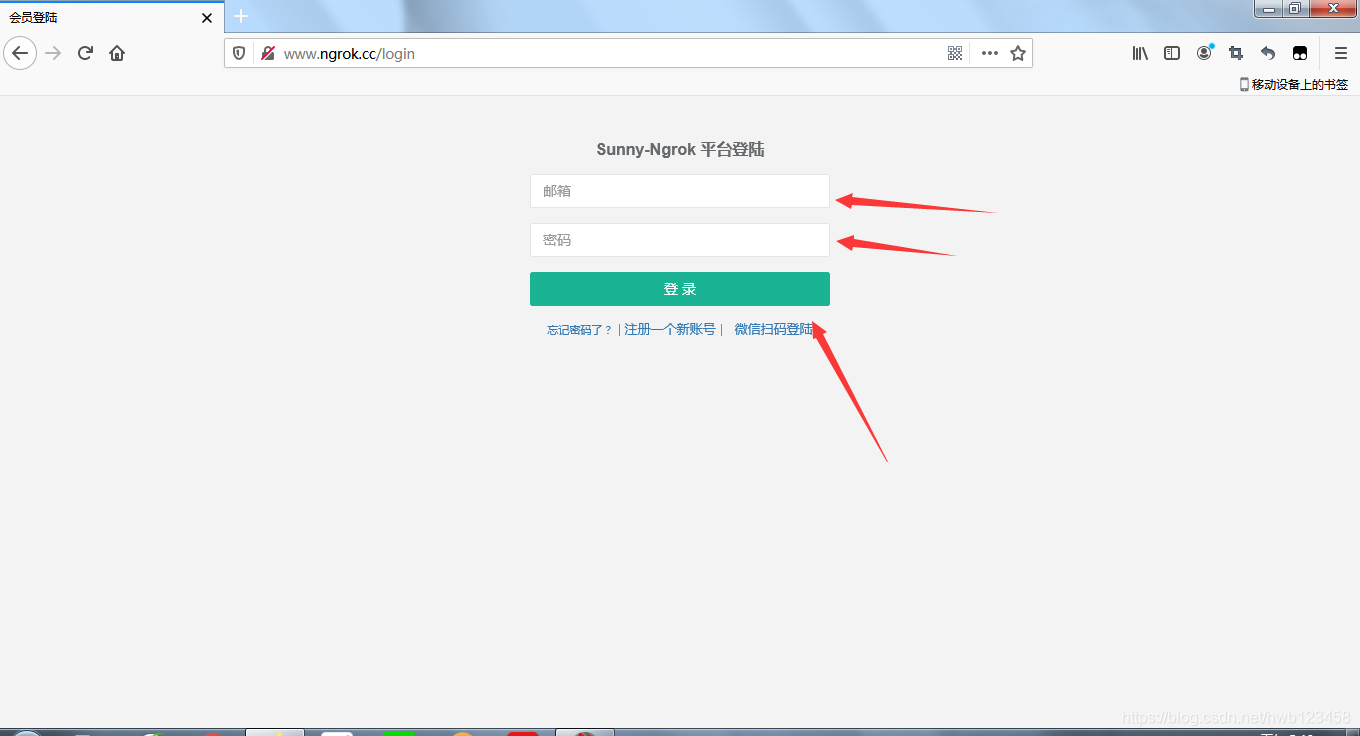The width and height of the screenshot is (1360, 736).
Task: Open 移动设备上的书签 bookmarks folder
Action: click(1294, 85)
